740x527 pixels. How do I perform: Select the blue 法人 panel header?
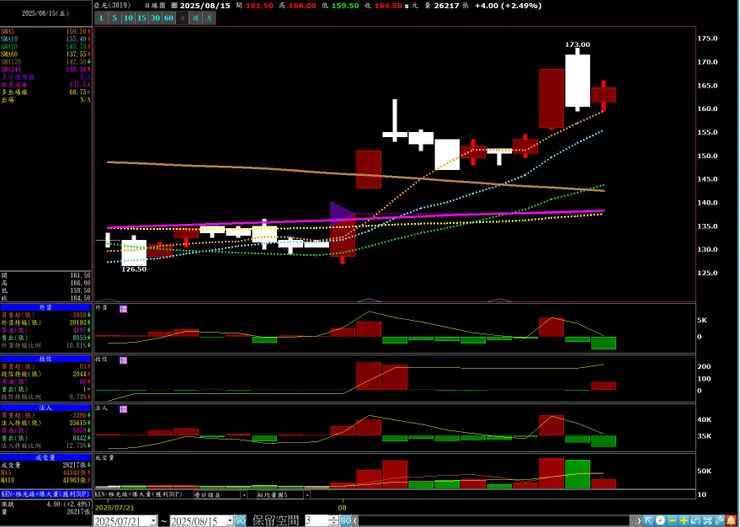point(45,408)
